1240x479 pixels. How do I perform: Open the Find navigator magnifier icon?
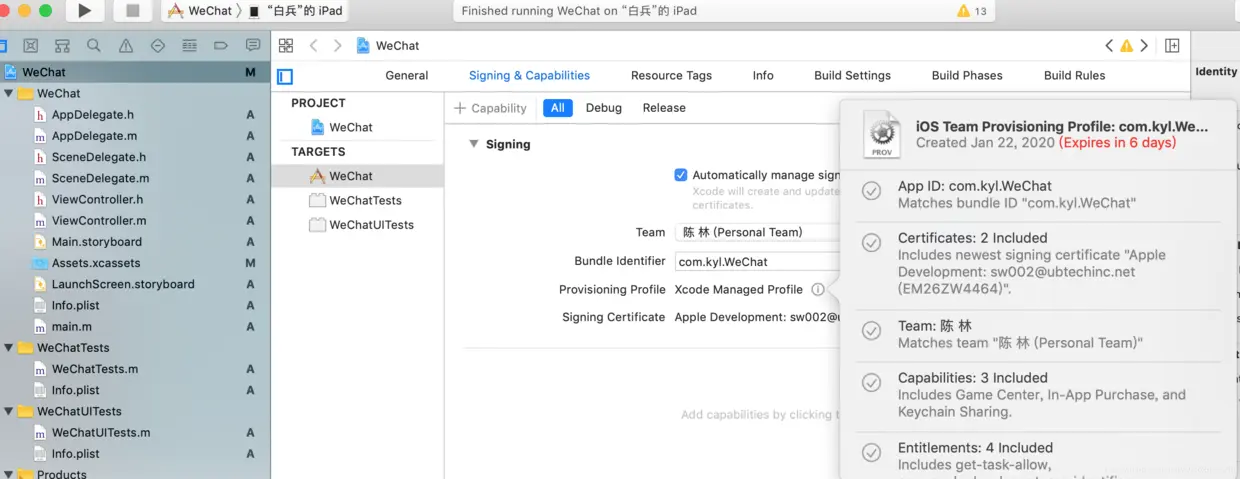(94, 46)
